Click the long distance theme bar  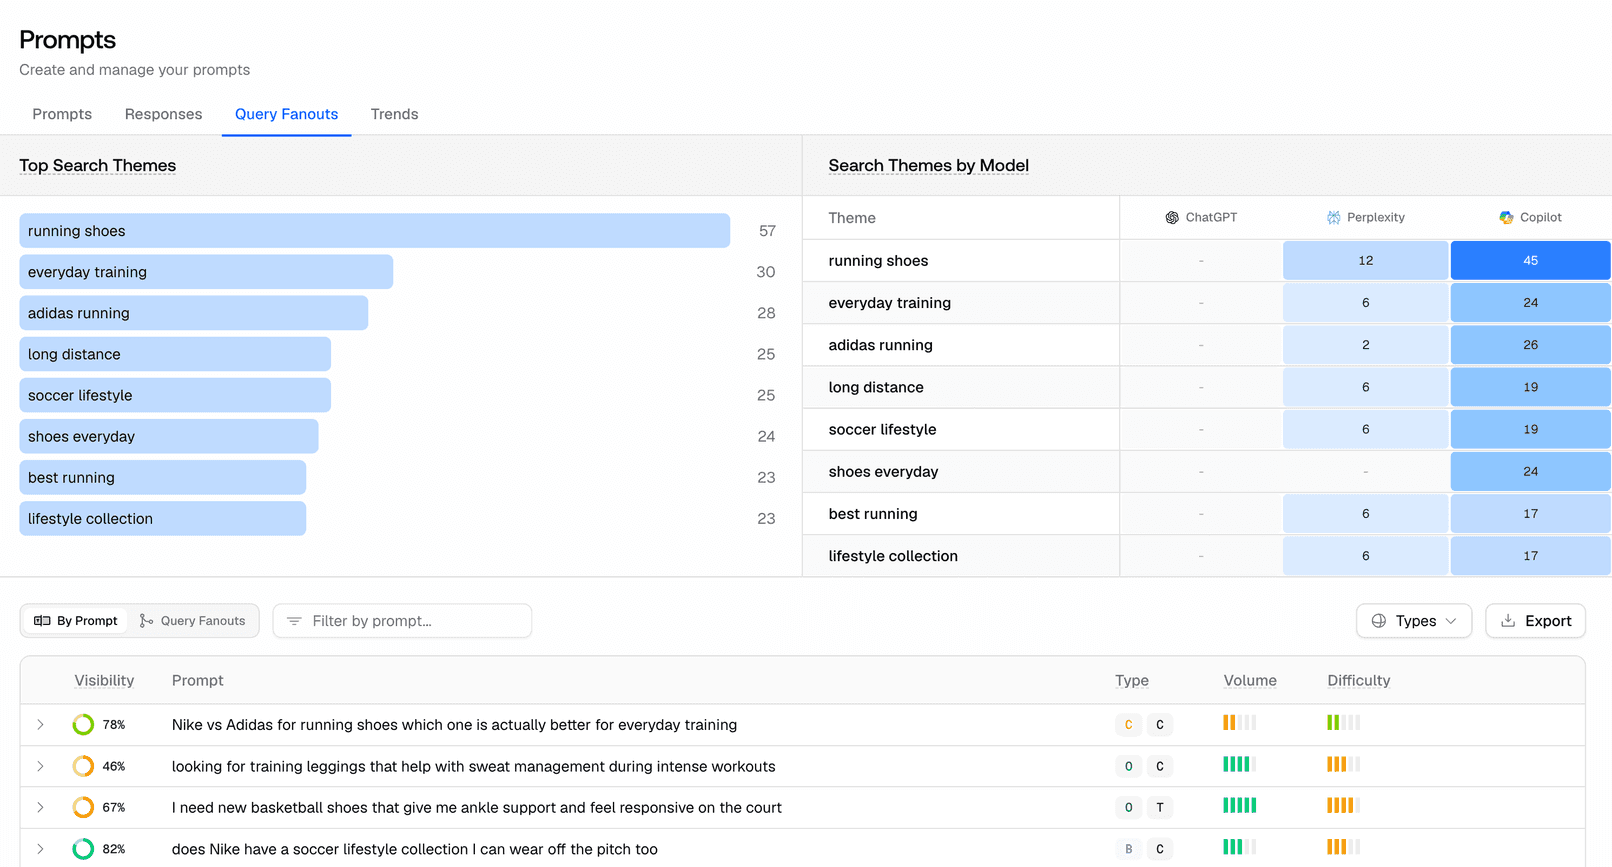pyautogui.click(x=175, y=354)
